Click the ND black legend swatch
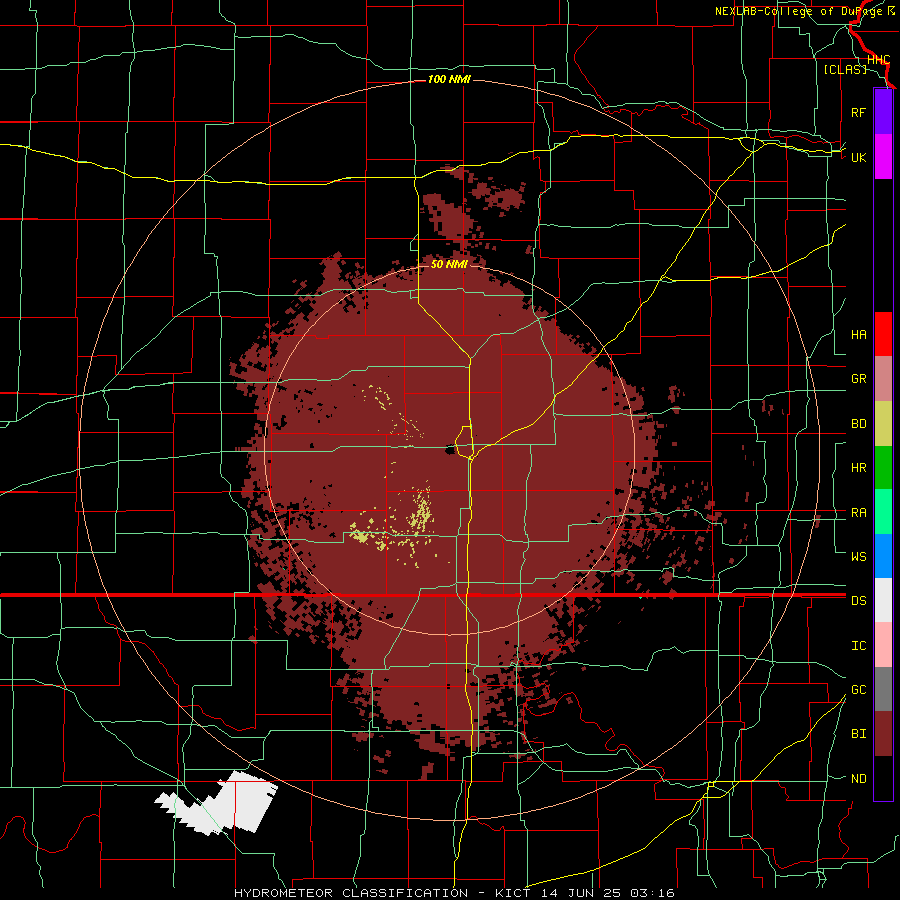Image resolution: width=900 pixels, height=900 pixels. point(883,778)
